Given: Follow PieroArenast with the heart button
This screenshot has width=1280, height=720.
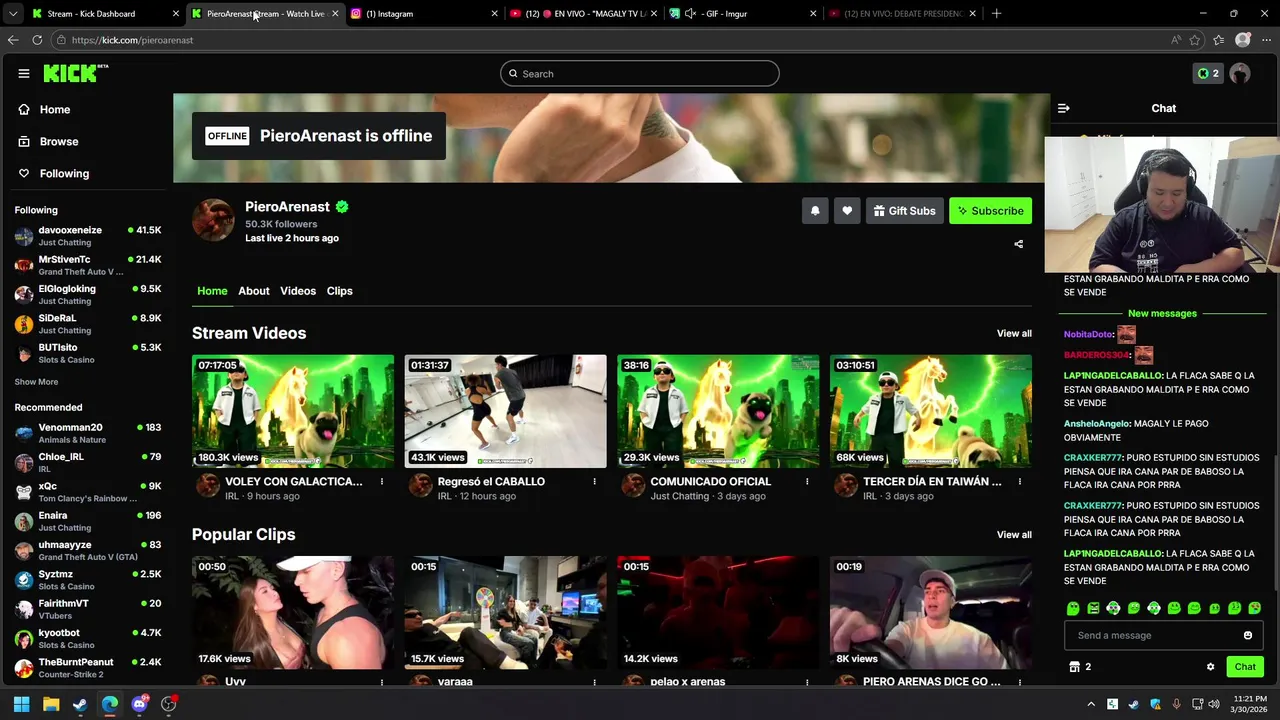Looking at the screenshot, I should [847, 211].
